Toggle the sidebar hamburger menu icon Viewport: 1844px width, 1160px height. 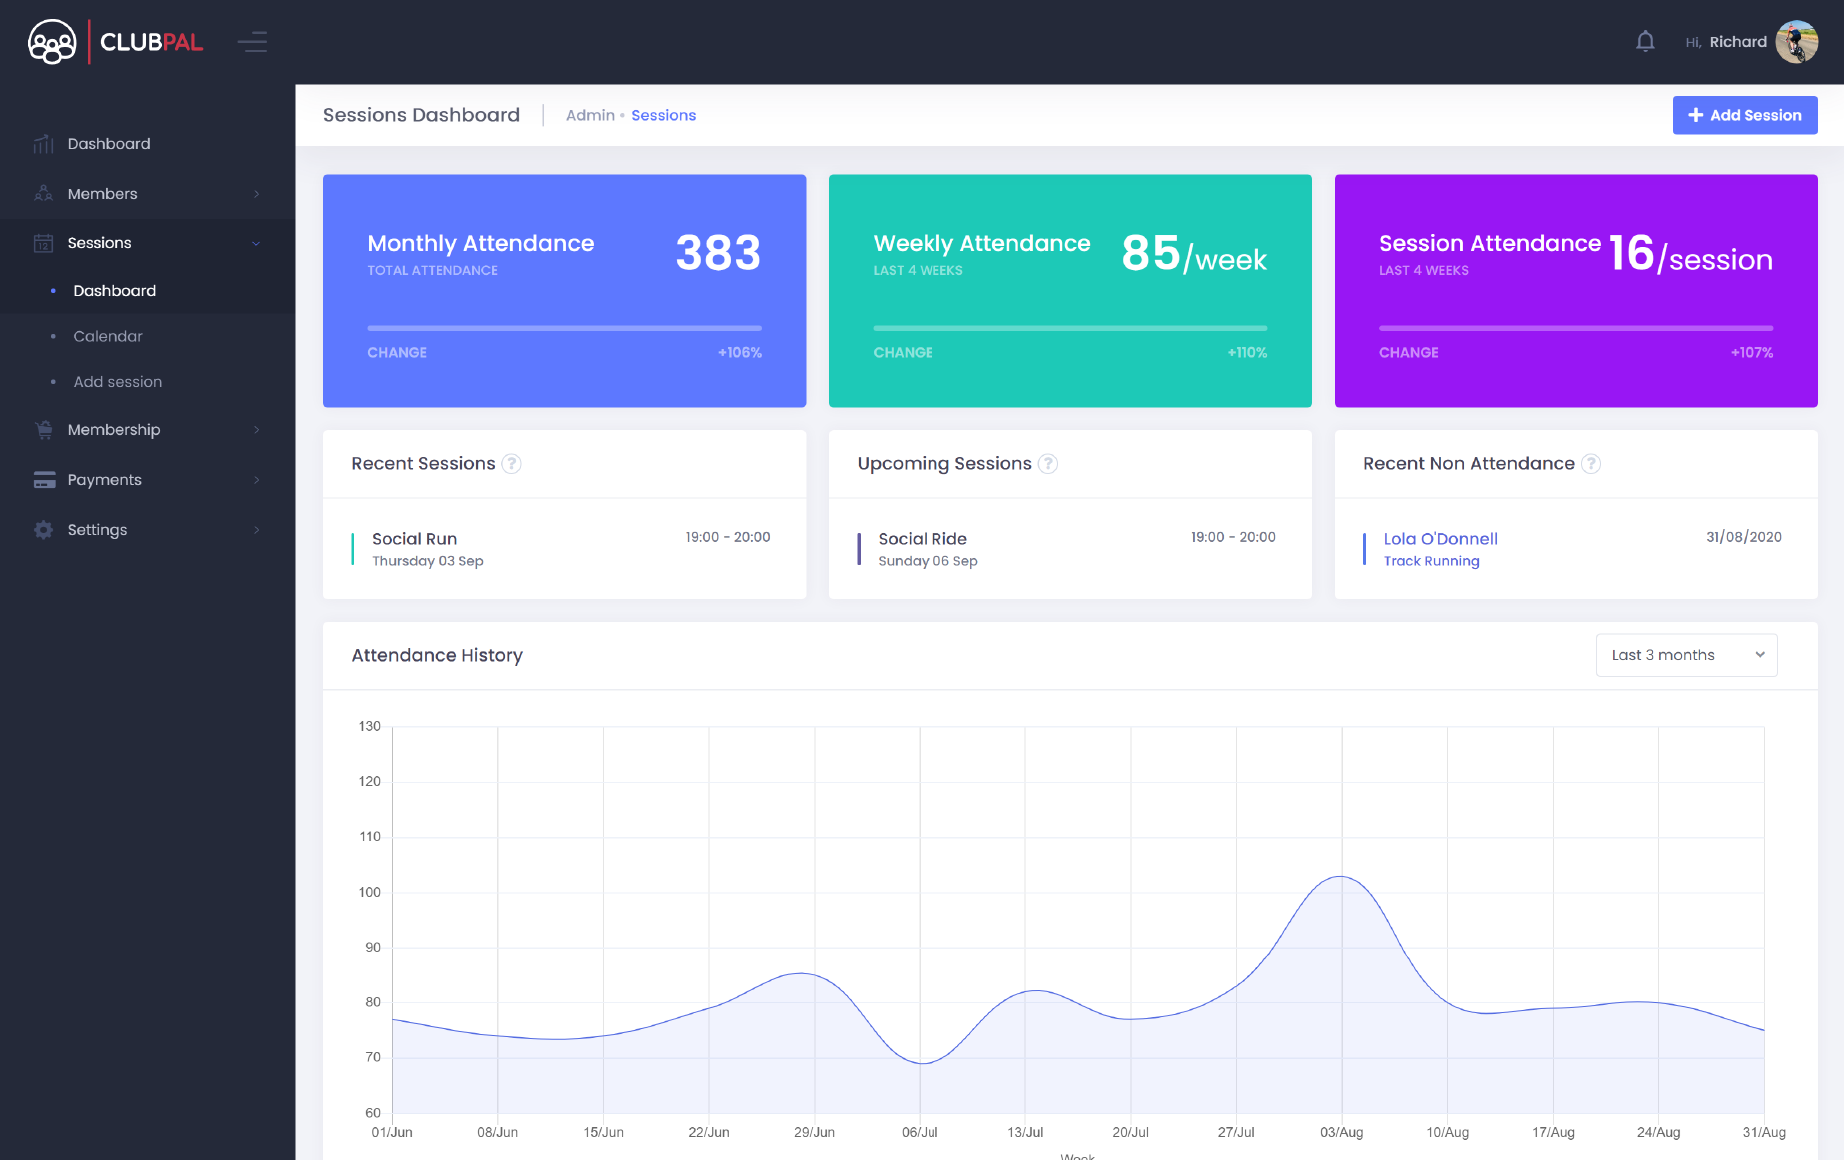[252, 42]
